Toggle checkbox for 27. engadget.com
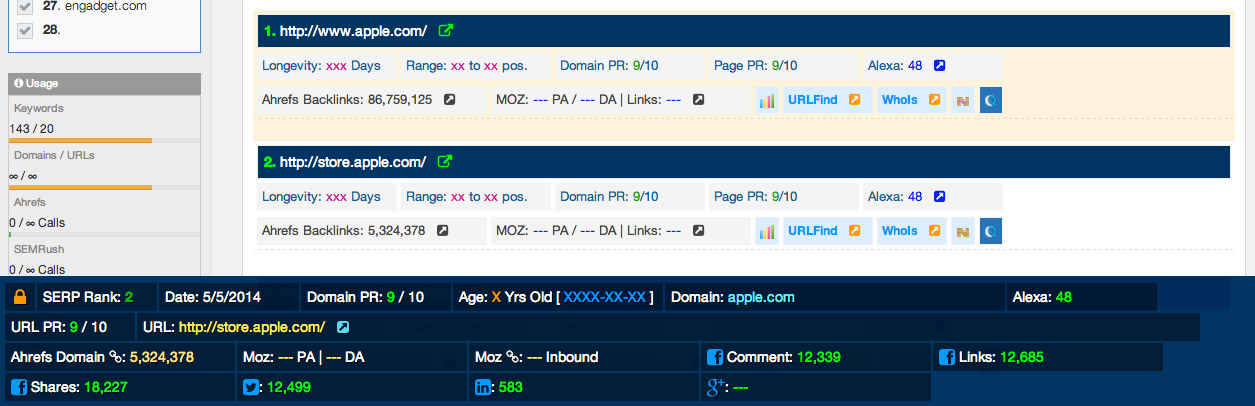1255x406 pixels. [x=26, y=6]
